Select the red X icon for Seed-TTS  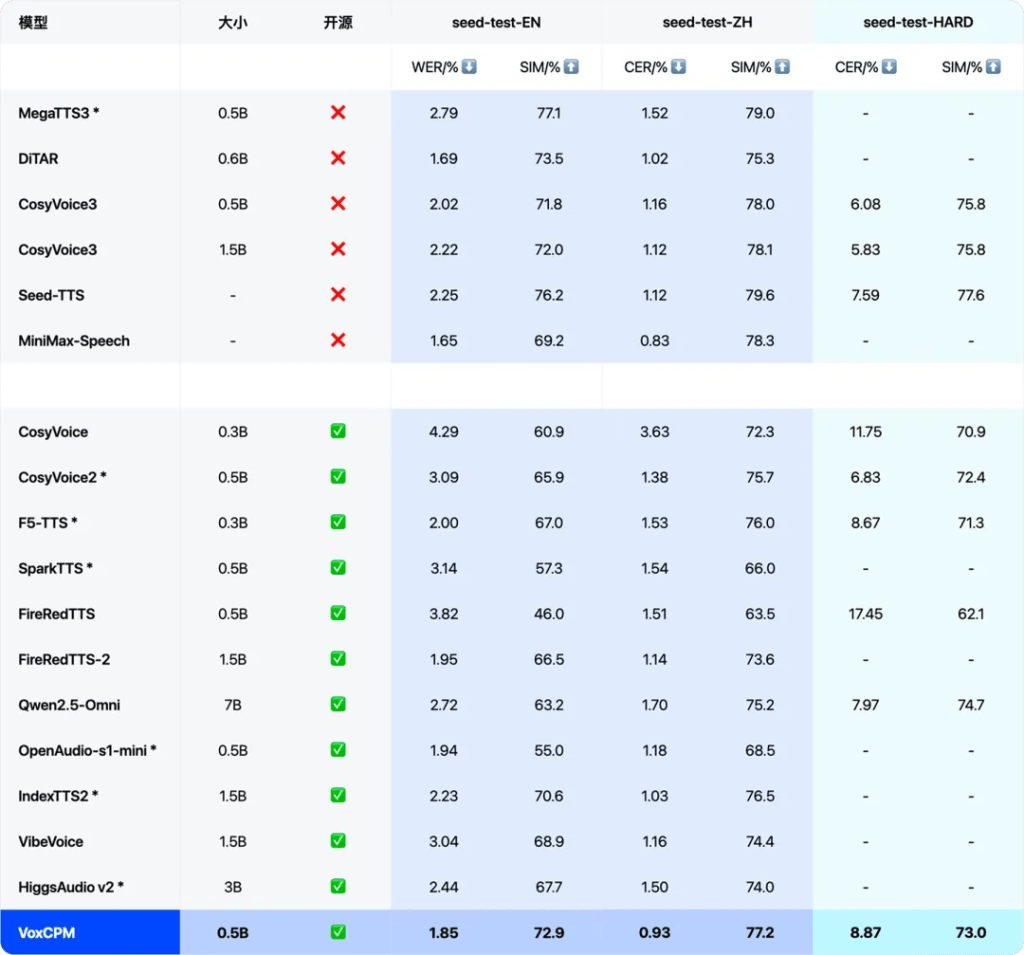[x=338, y=295]
